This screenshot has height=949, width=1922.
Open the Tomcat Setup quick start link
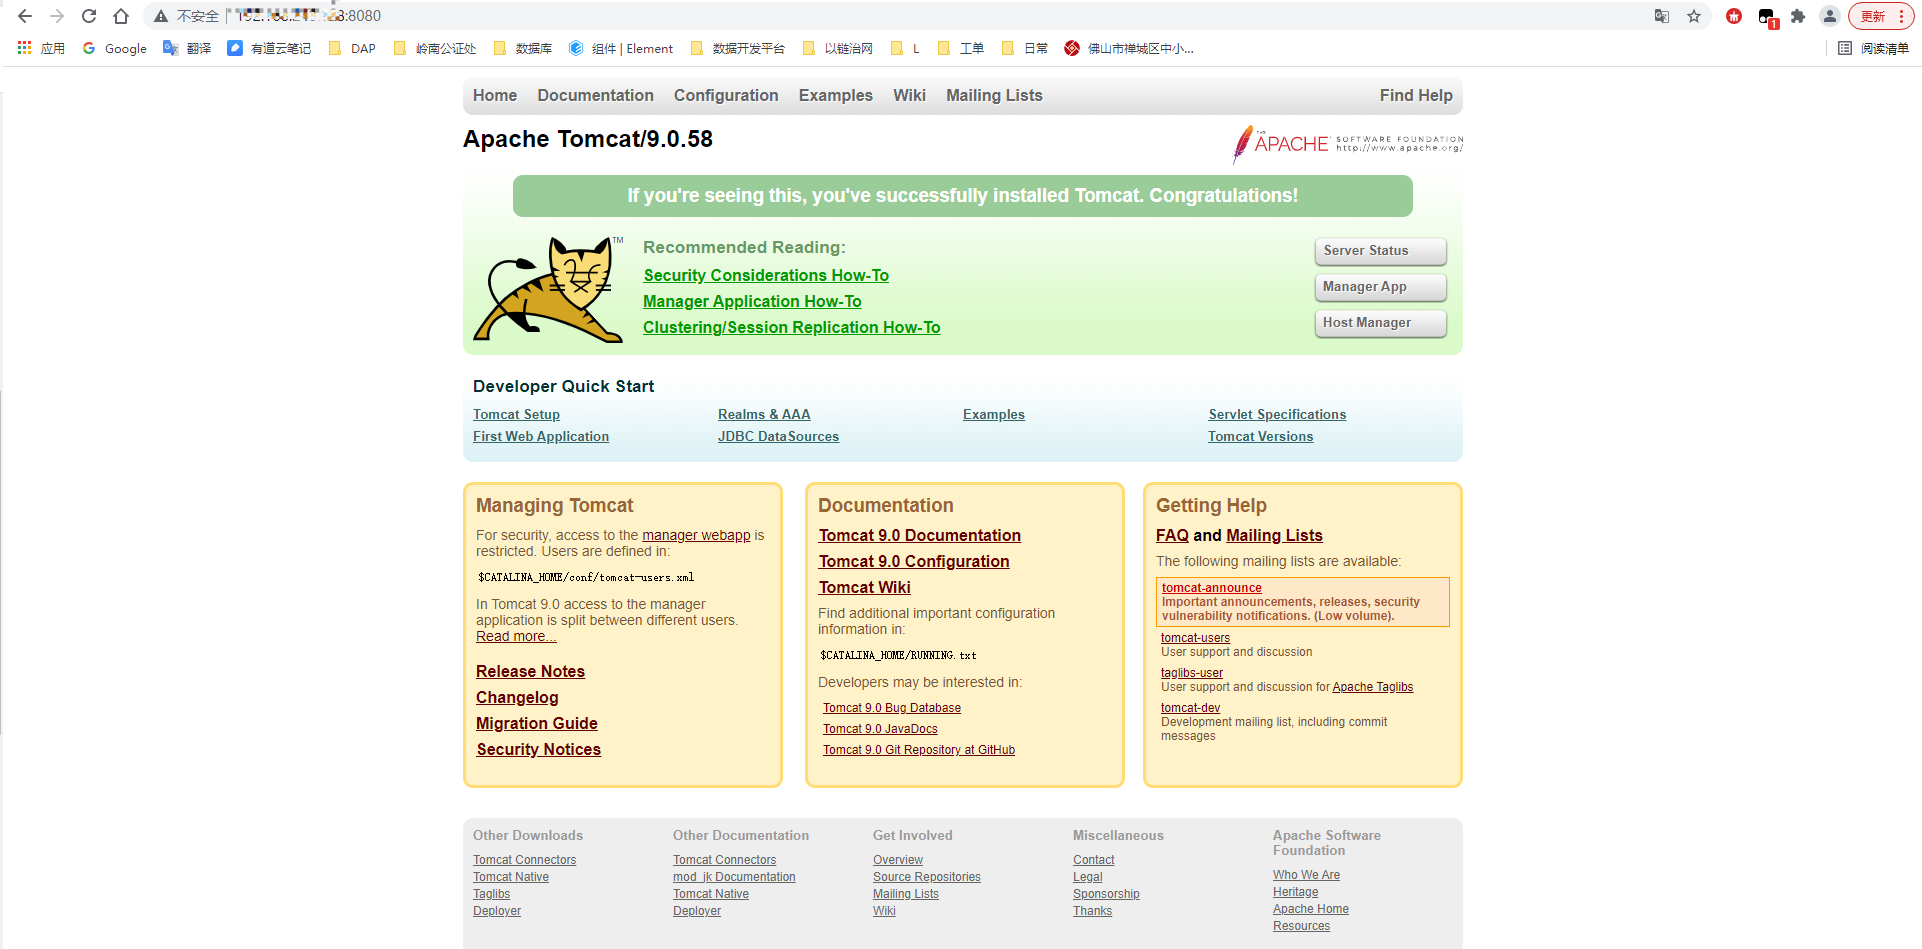[516, 415]
